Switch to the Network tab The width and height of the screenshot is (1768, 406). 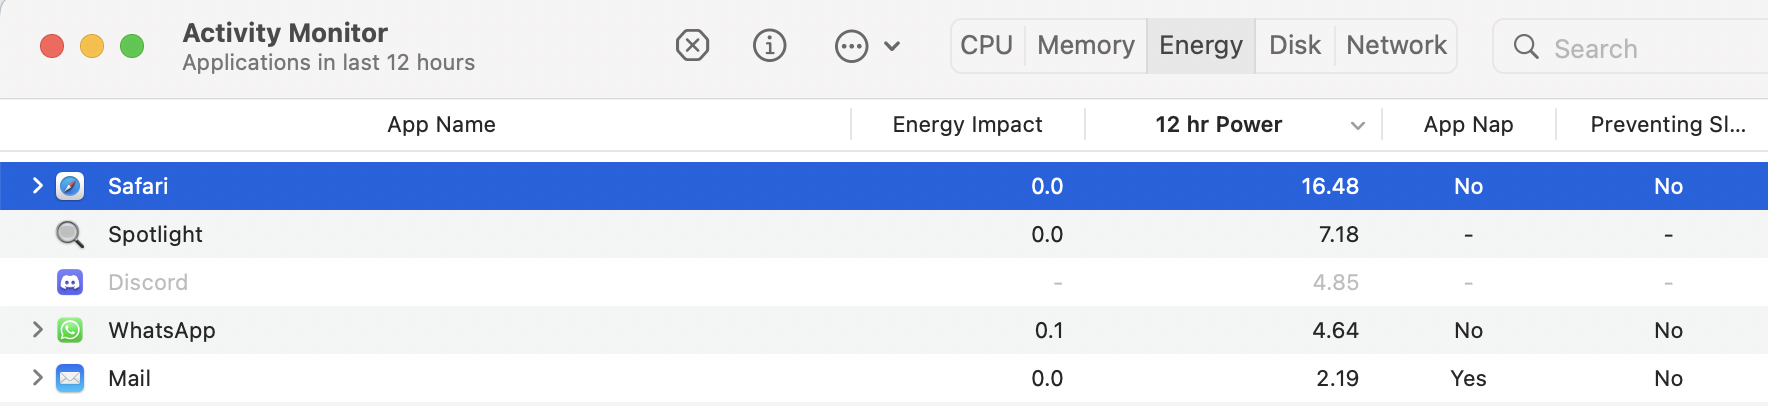1396,45
